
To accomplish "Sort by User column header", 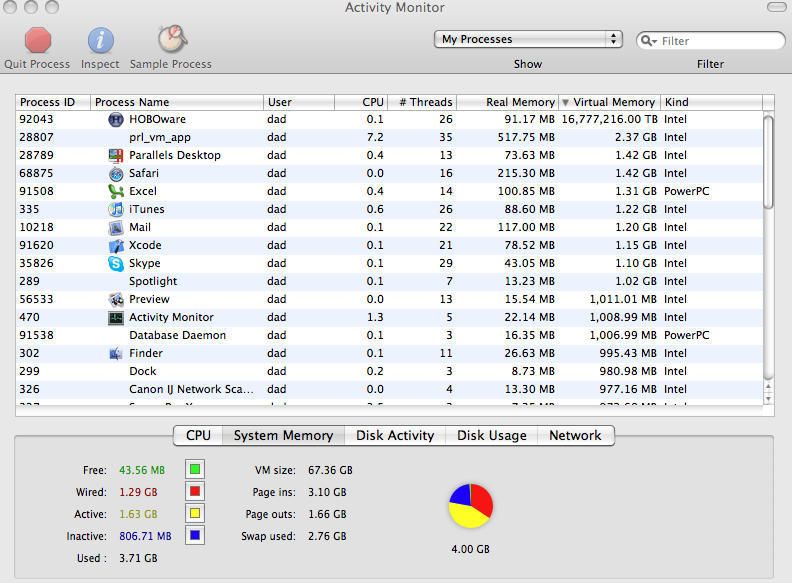I will click(299, 102).
